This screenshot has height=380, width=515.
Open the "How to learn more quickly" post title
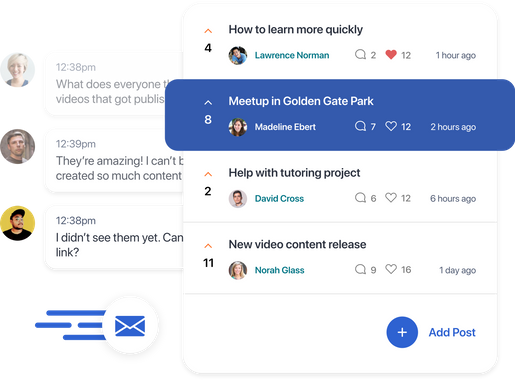coord(296,30)
